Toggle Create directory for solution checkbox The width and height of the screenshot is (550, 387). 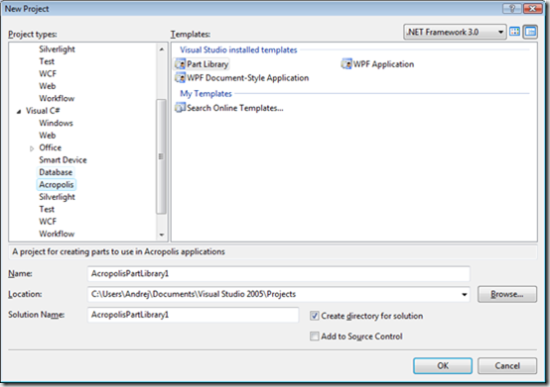click(x=314, y=316)
